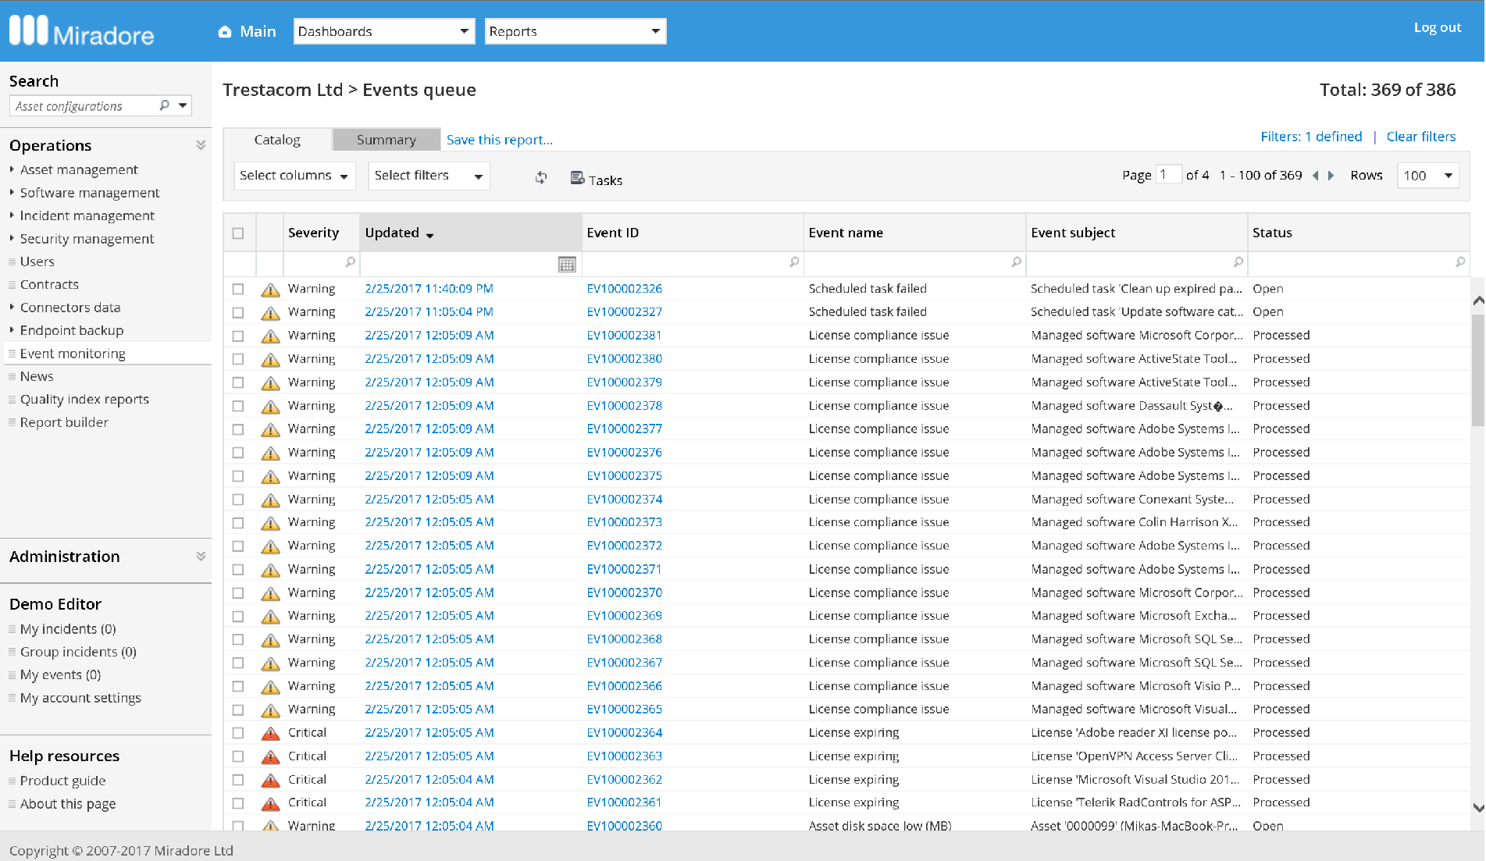Click the refresh icon in toolbar
Image resolution: width=1486 pixels, height=861 pixels.
pos(541,178)
